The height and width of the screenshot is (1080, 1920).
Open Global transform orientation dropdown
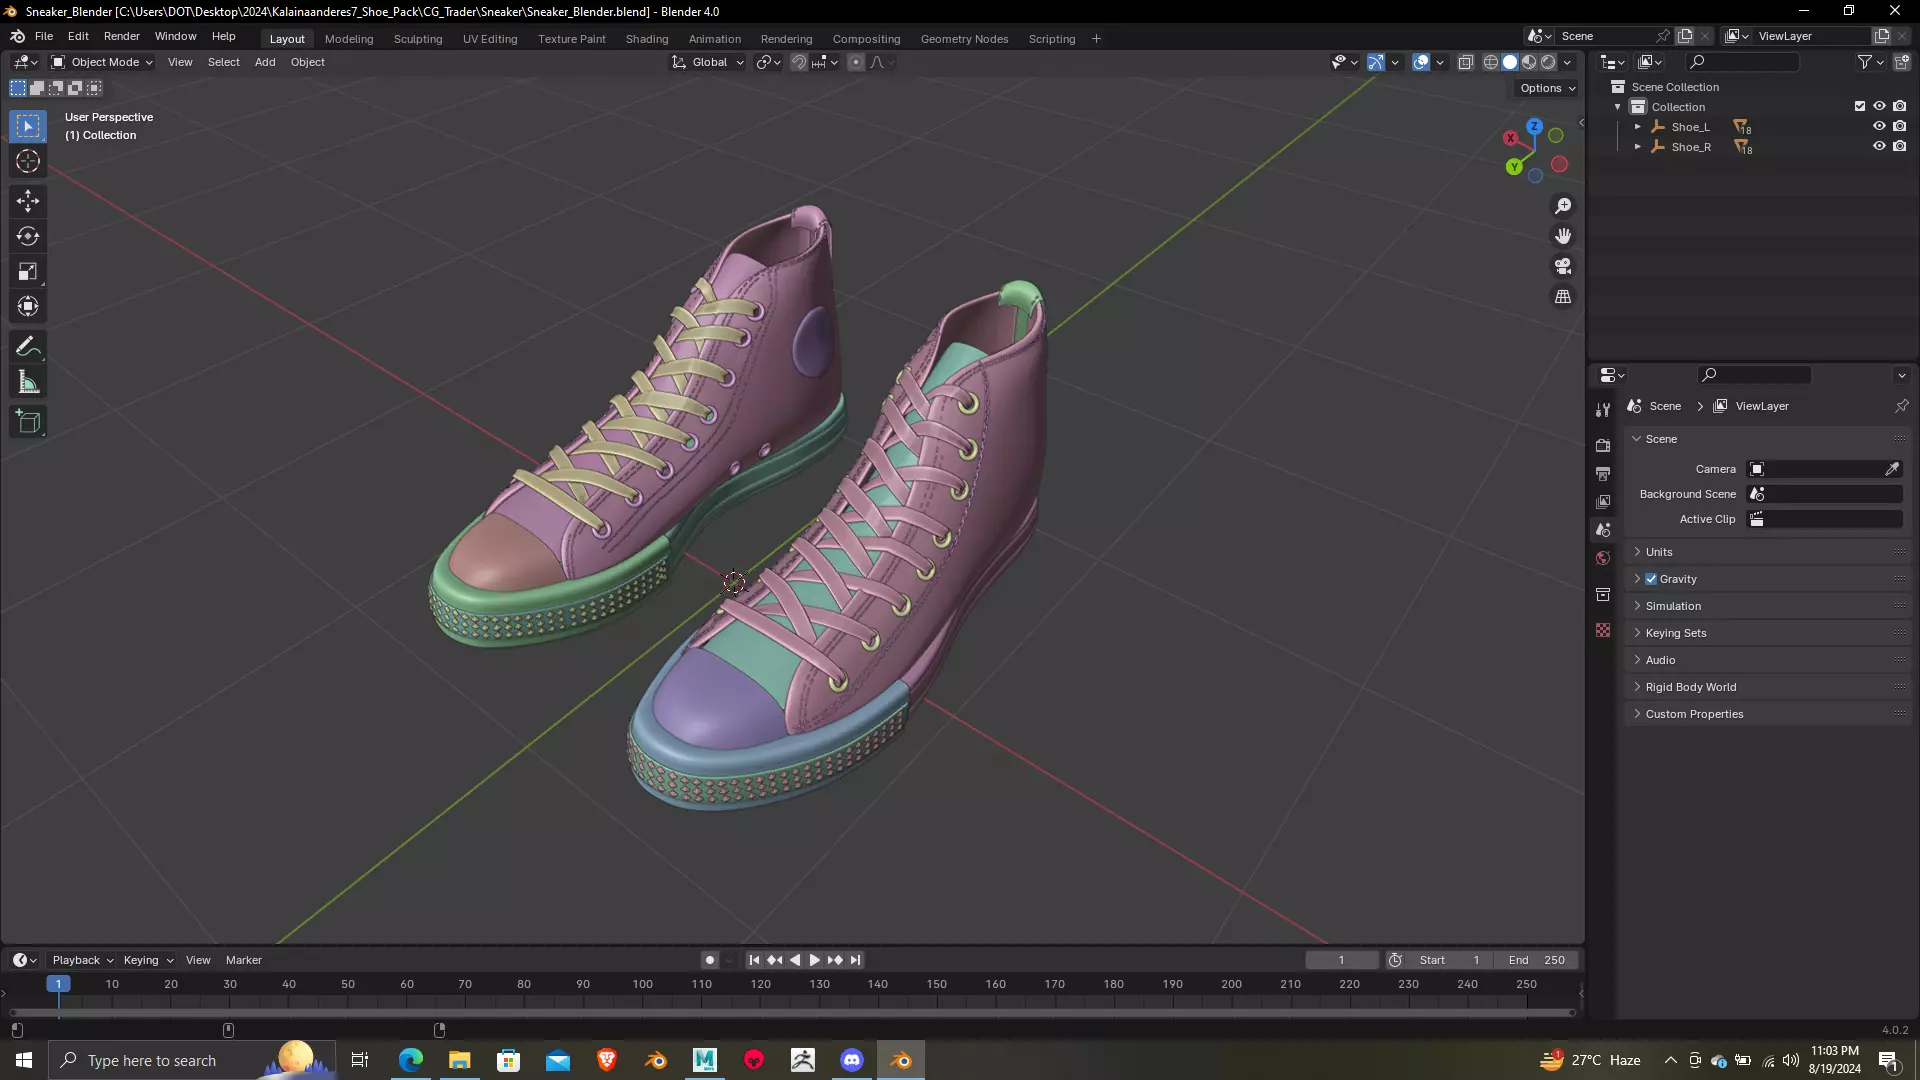pyautogui.click(x=708, y=62)
